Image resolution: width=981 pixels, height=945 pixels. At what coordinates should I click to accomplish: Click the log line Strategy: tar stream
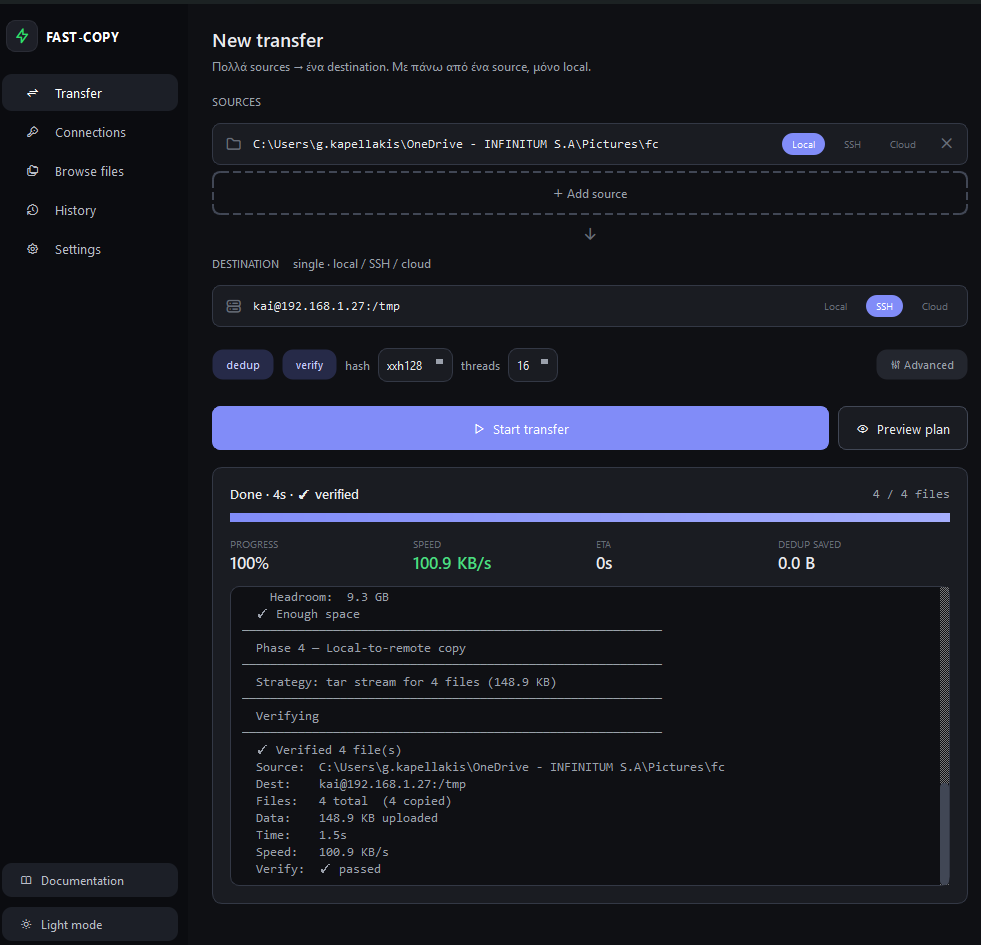(x=405, y=682)
